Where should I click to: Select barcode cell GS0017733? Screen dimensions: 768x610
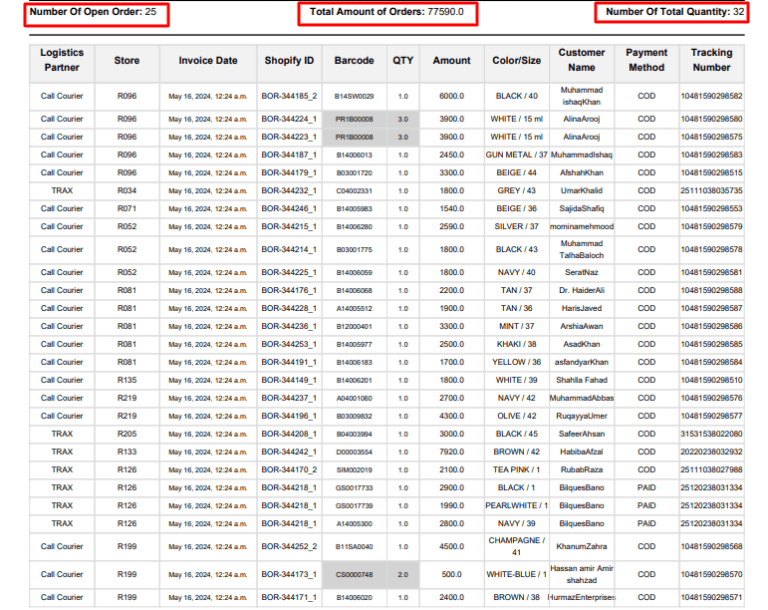click(354, 488)
